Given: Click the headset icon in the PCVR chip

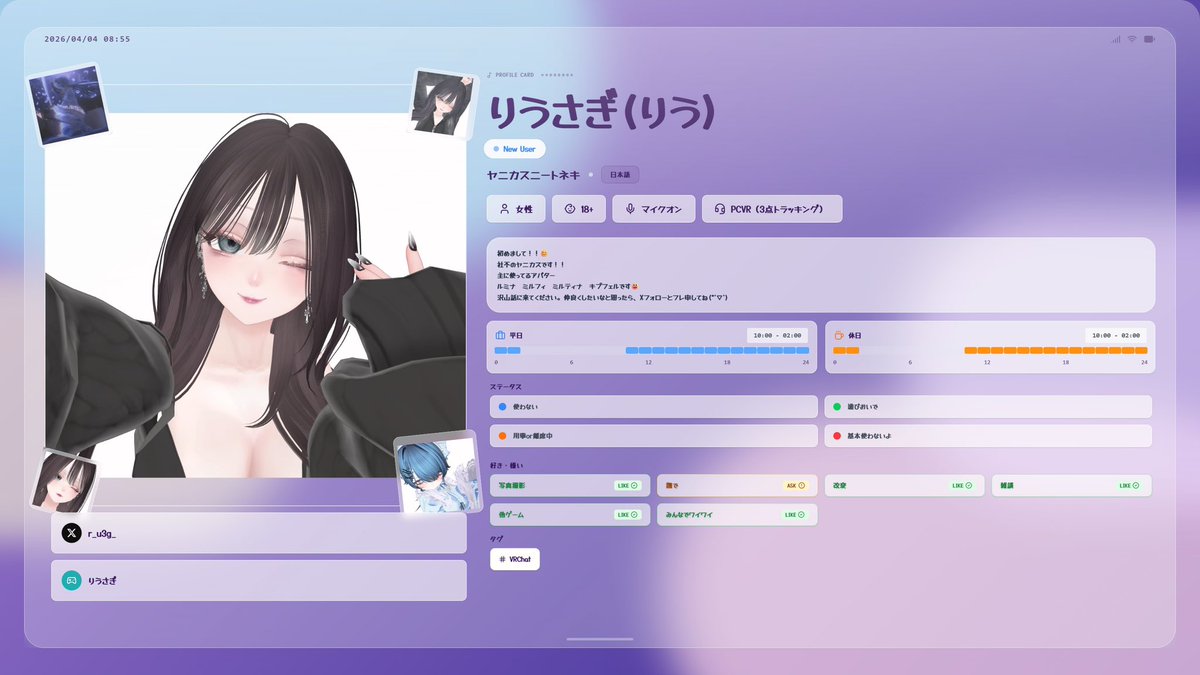Looking at the screenshot, I should pyautogui.click(x=720, y=209).
